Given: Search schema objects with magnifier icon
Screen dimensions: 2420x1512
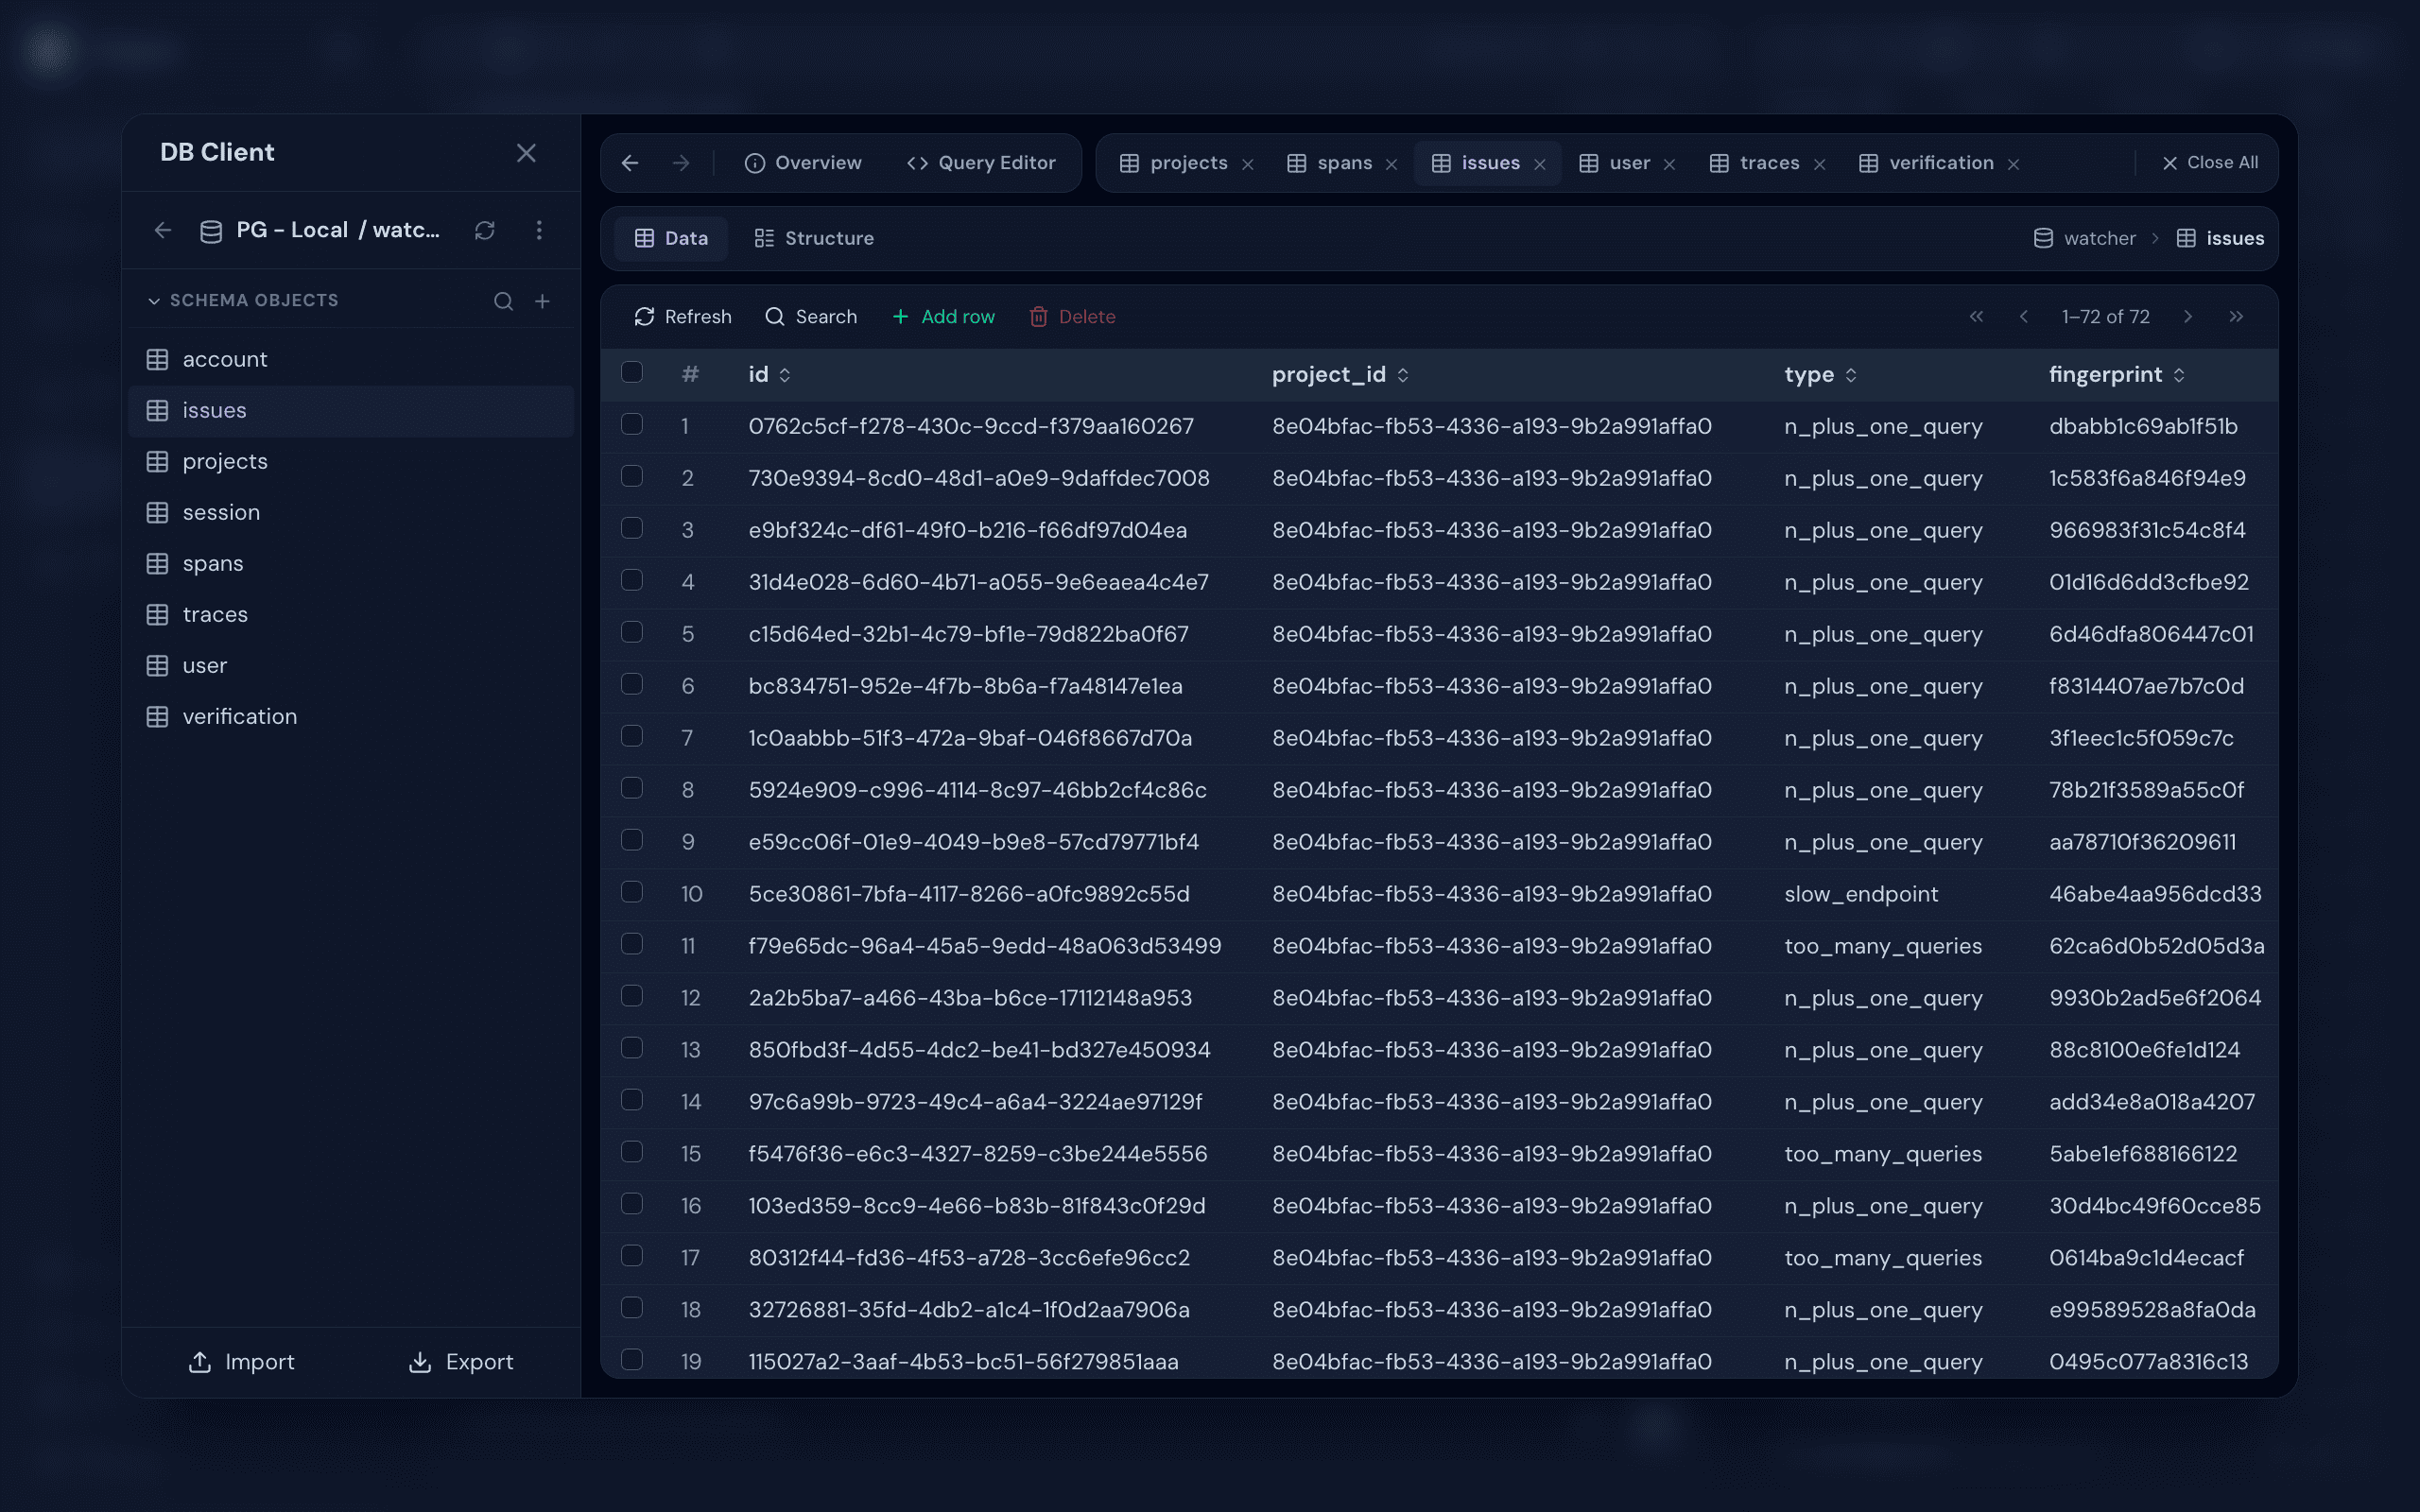Looking at the screenshot, I should (503, 301).
